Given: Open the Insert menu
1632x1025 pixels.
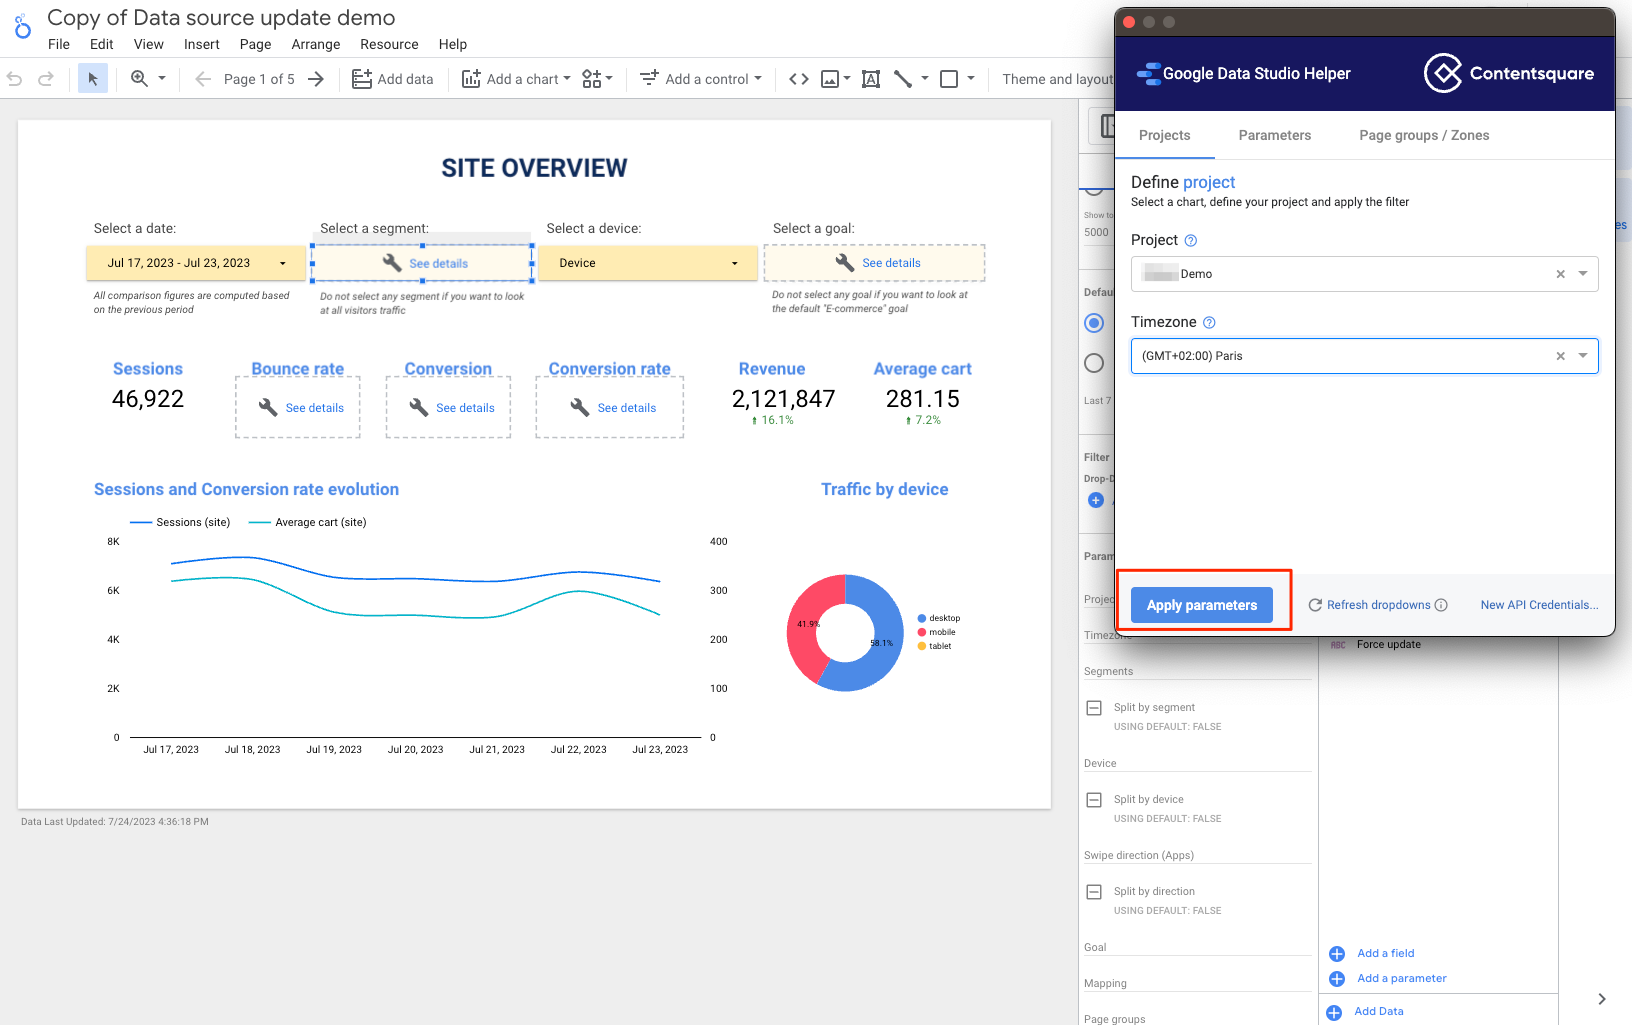Looking at the screenshot, I should coord(202,44).
